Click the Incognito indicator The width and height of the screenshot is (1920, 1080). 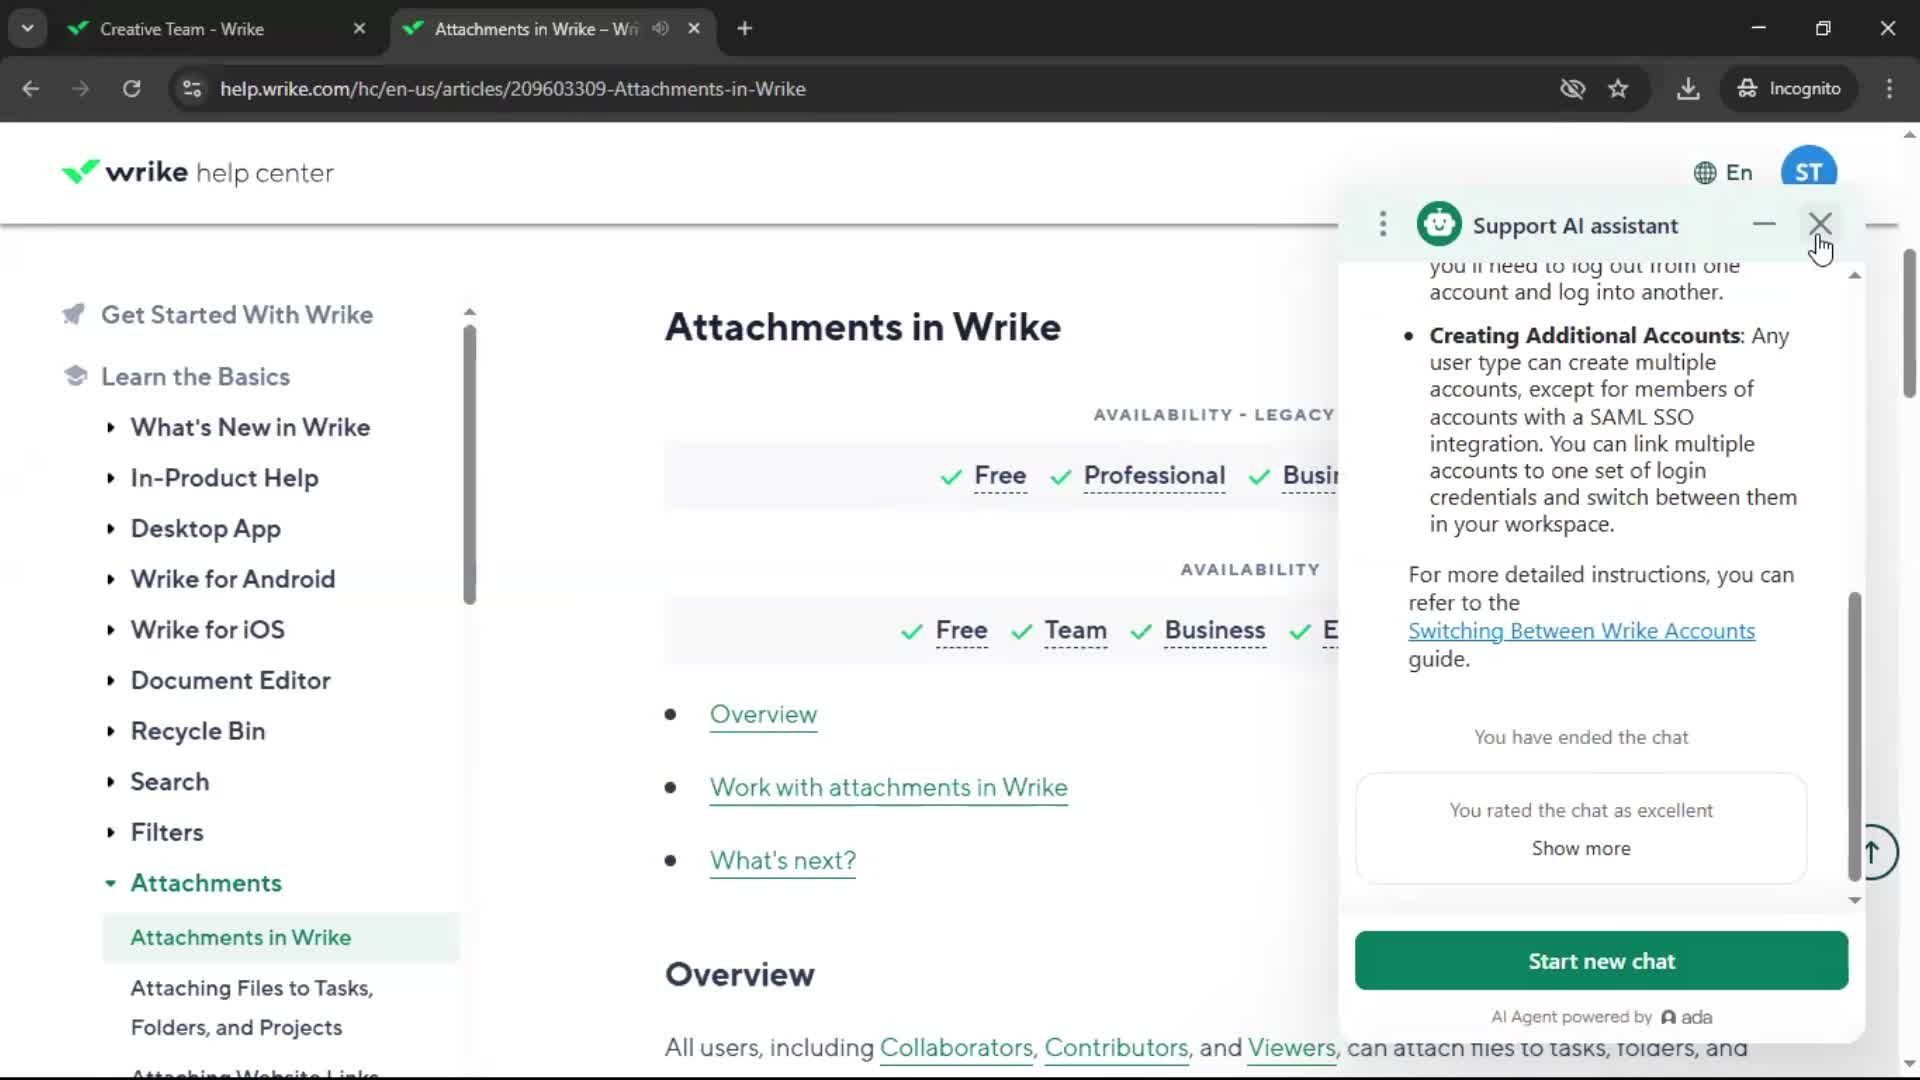tap(1789, 89)
